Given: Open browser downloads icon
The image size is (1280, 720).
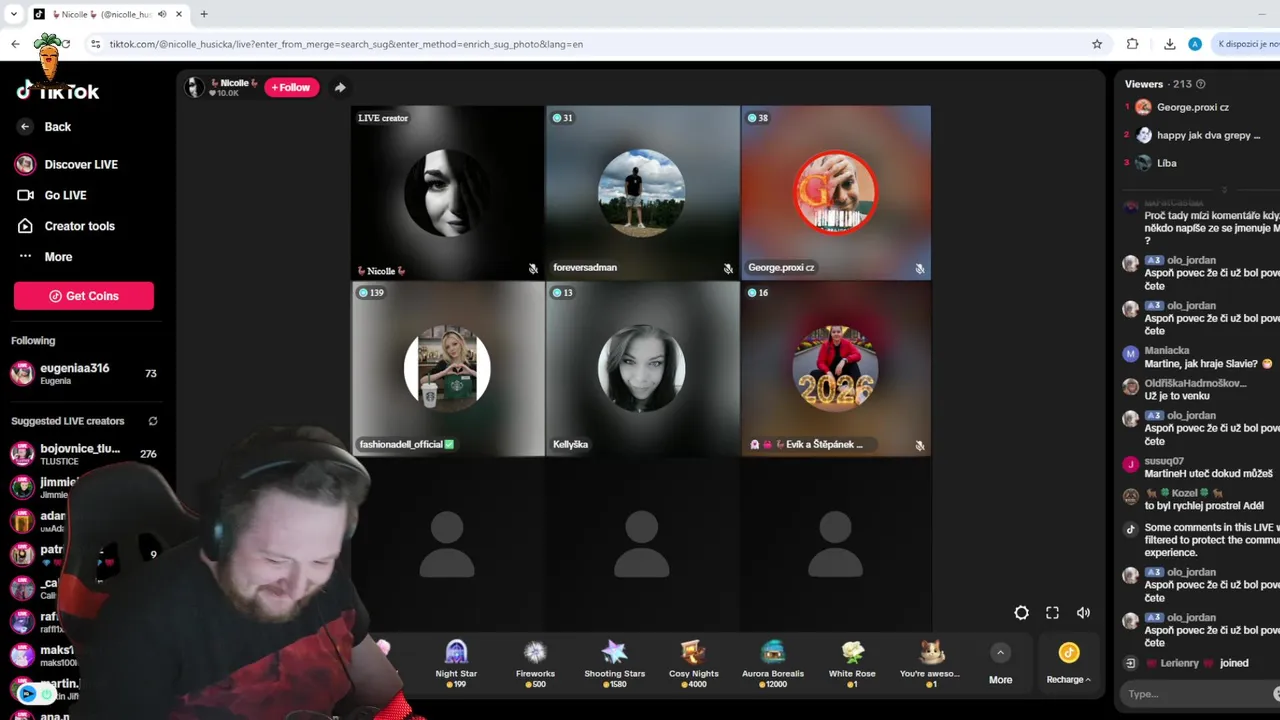Looking at the screenshot, I should click(x=1169, y=44).
